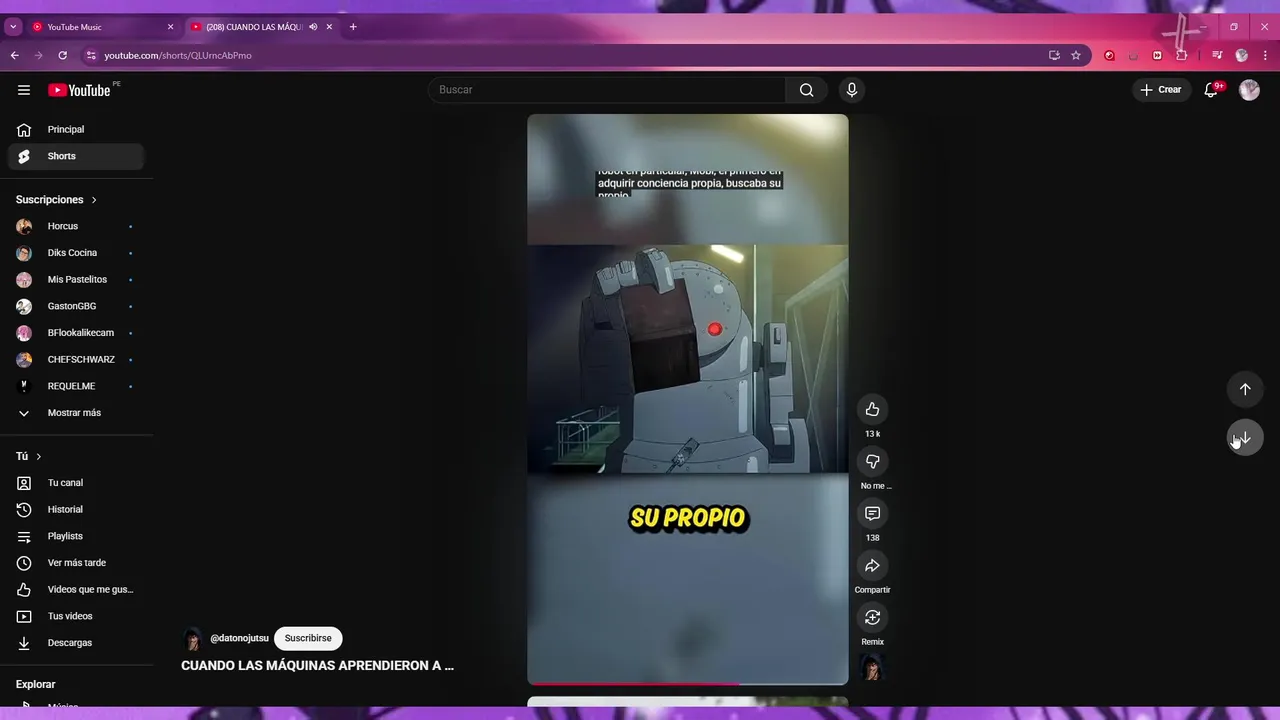Close the CUANDO LAS MÁQUINAS tab
This screenshot has height=720, width=1280.
pos(329,27)
